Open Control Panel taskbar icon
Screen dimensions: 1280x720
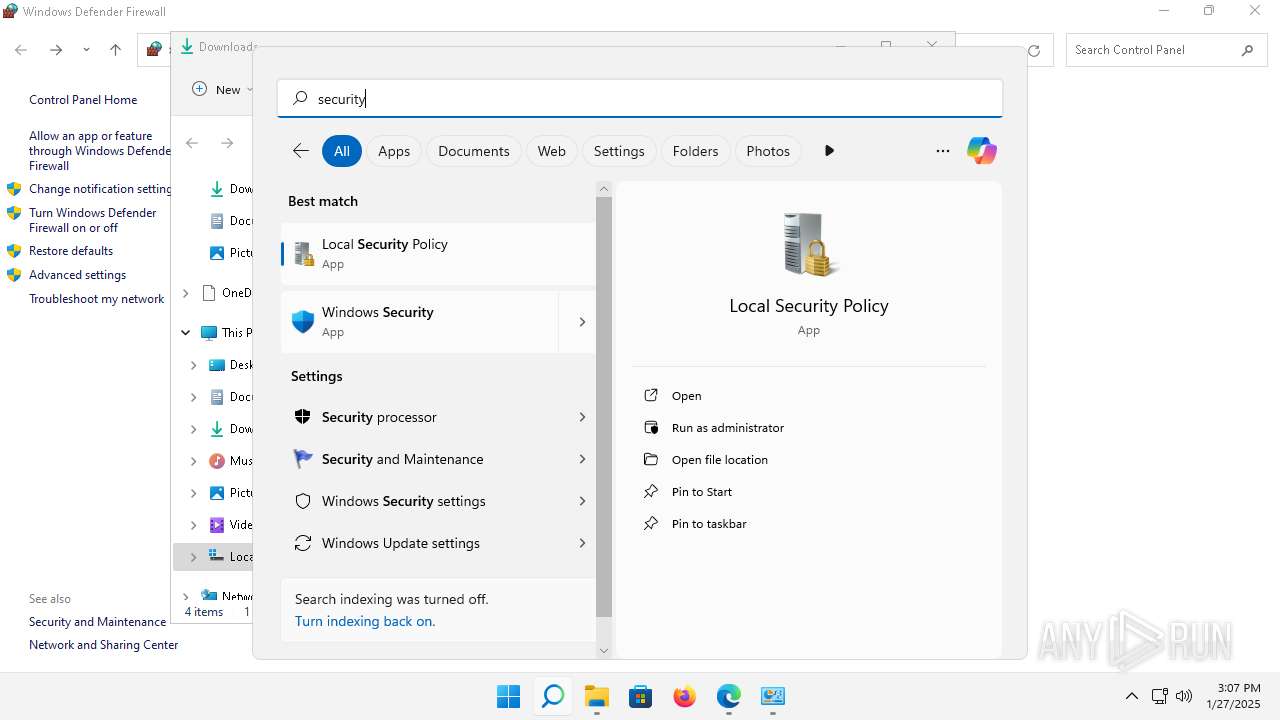point(772,696)
